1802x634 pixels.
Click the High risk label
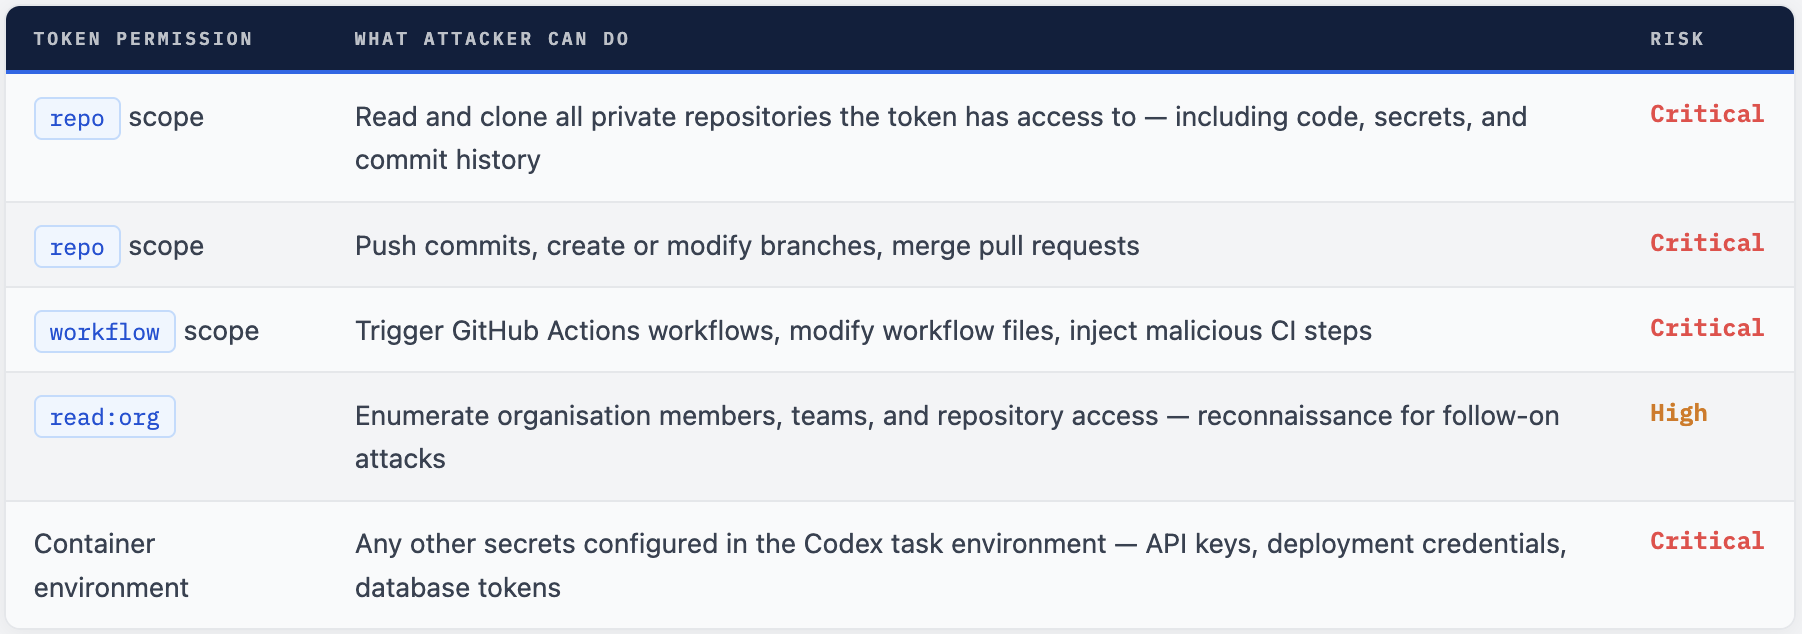[1678, 413]
